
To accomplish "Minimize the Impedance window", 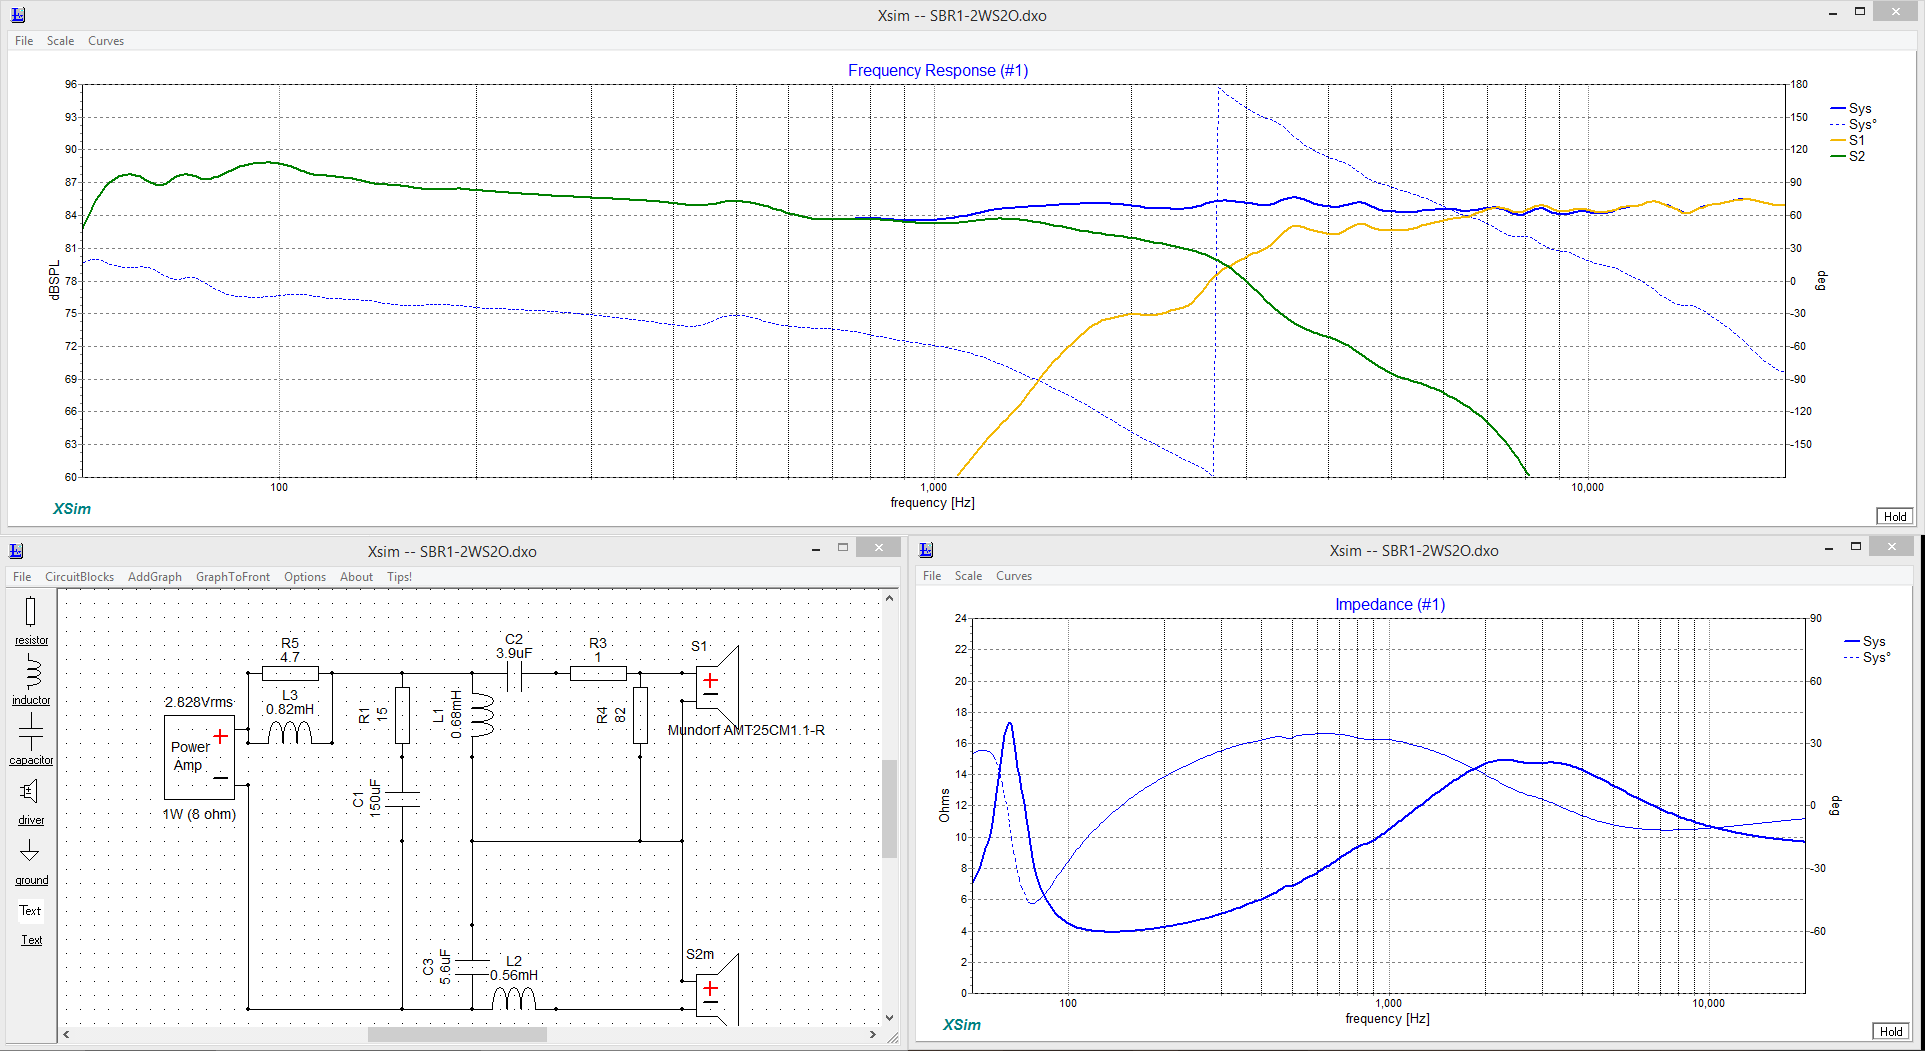I will 1828,549.
